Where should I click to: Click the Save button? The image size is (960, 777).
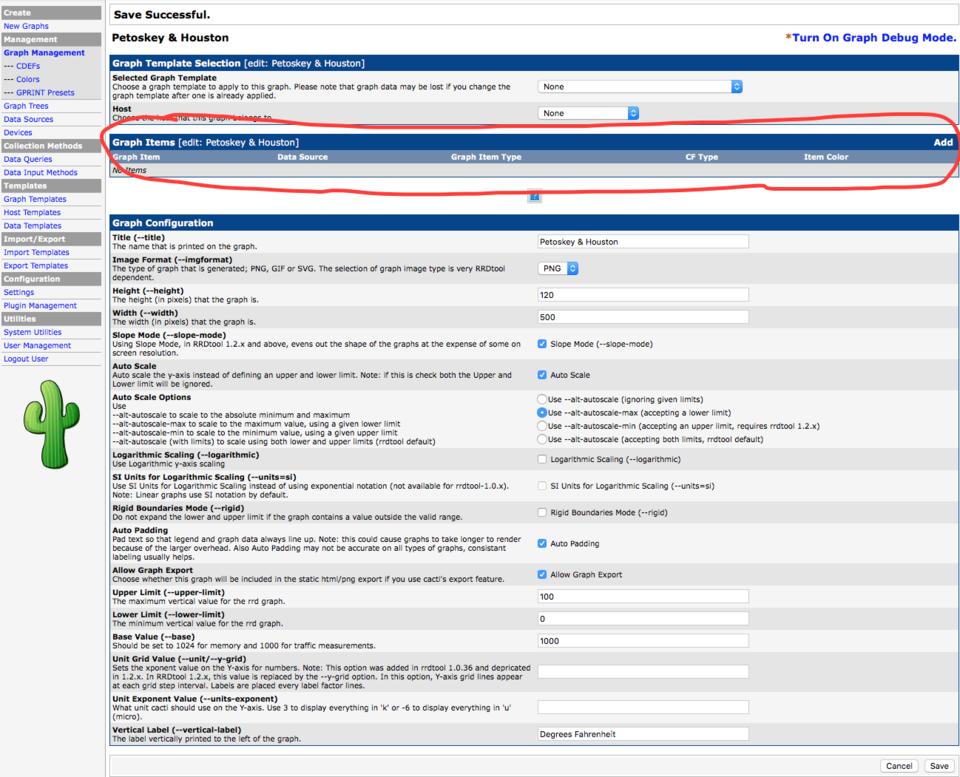[x=938, y=765]
